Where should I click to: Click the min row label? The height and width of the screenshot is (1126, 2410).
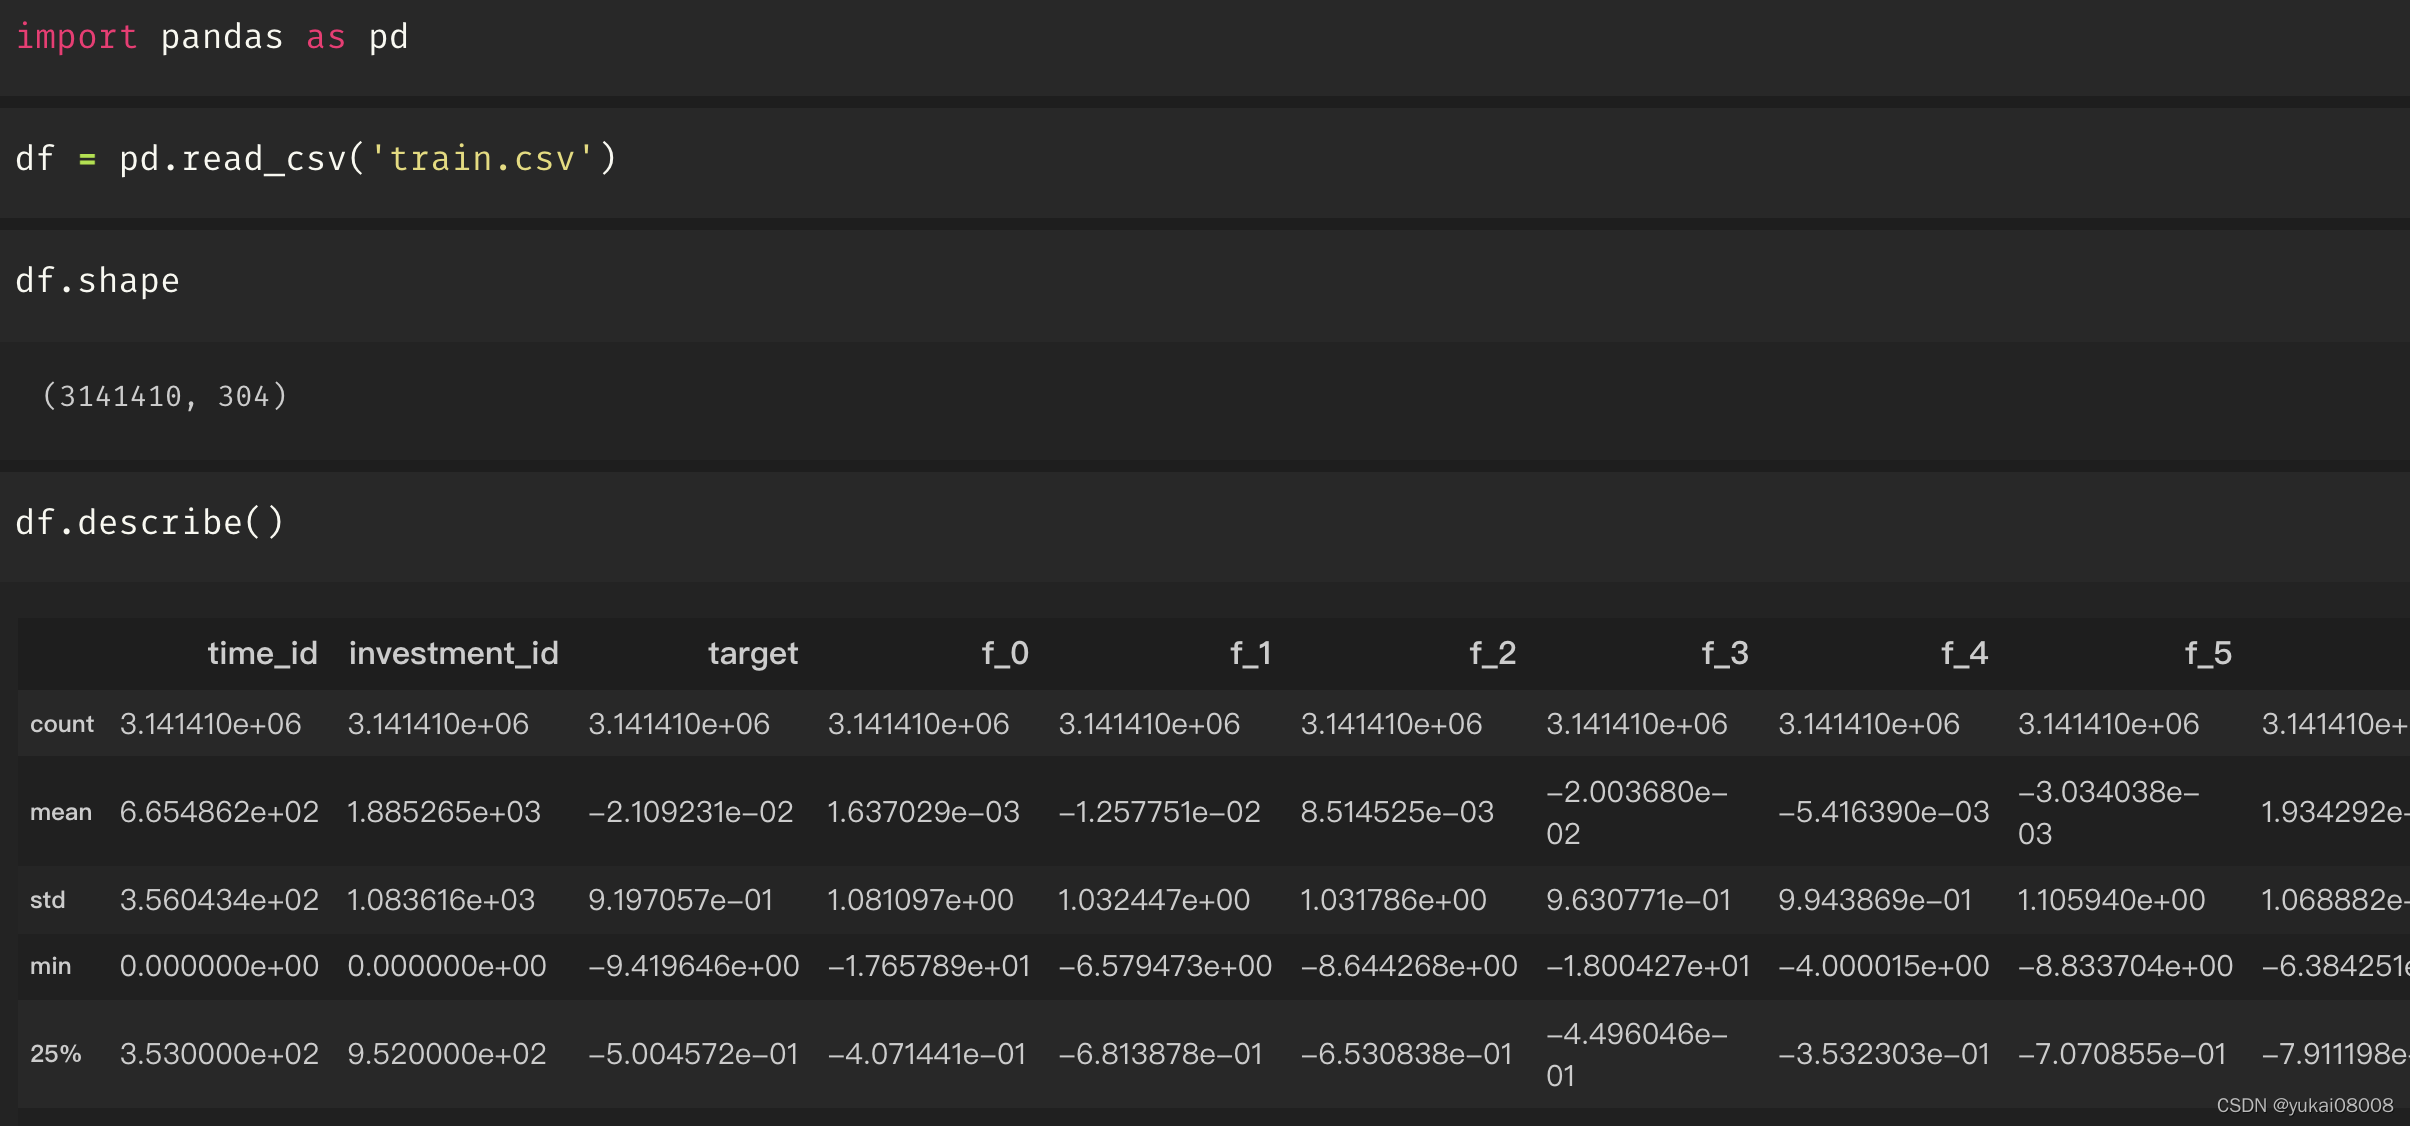(x=51, y=966)
